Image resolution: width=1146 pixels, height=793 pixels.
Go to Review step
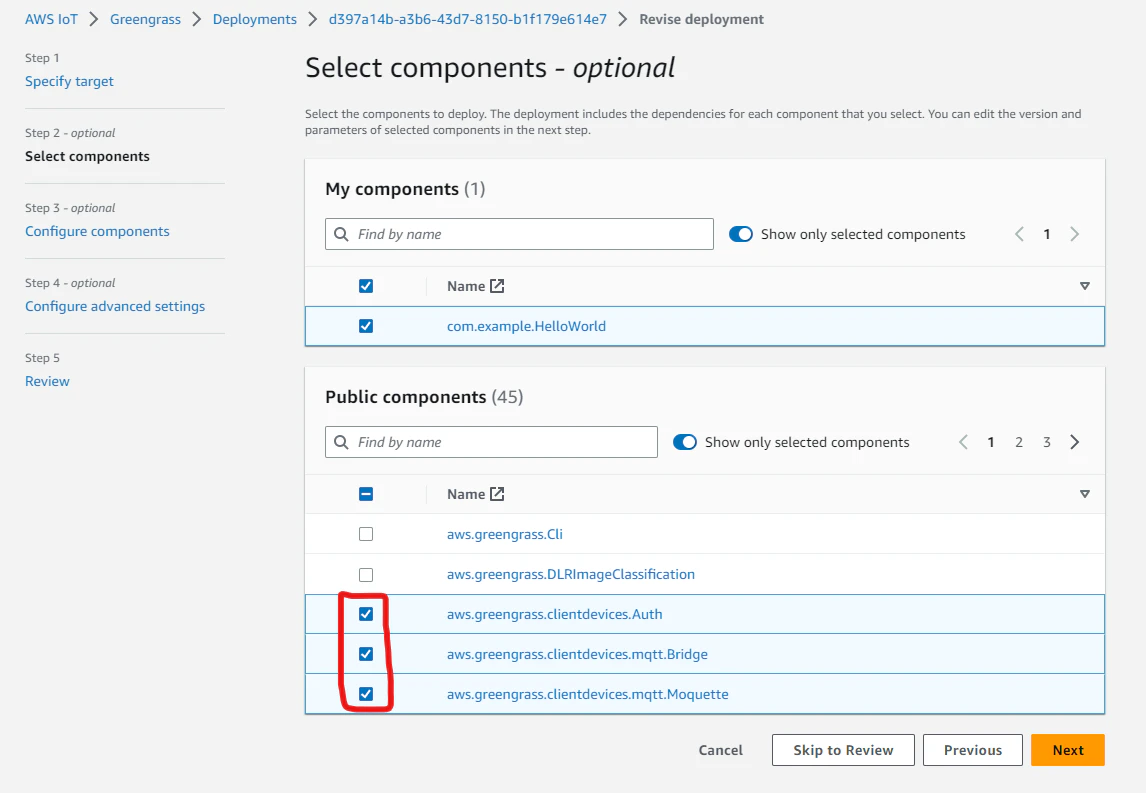tap(48, 381)
